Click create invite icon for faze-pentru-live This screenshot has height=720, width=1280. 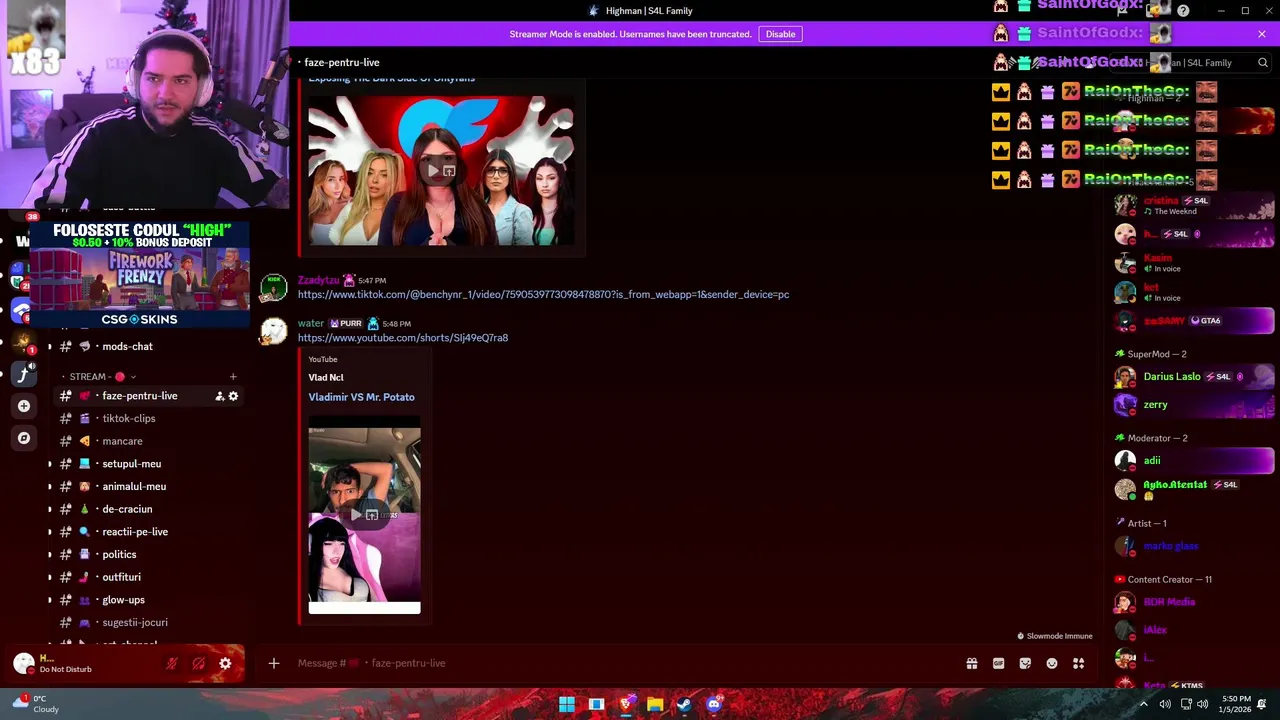tap(219, 396)
